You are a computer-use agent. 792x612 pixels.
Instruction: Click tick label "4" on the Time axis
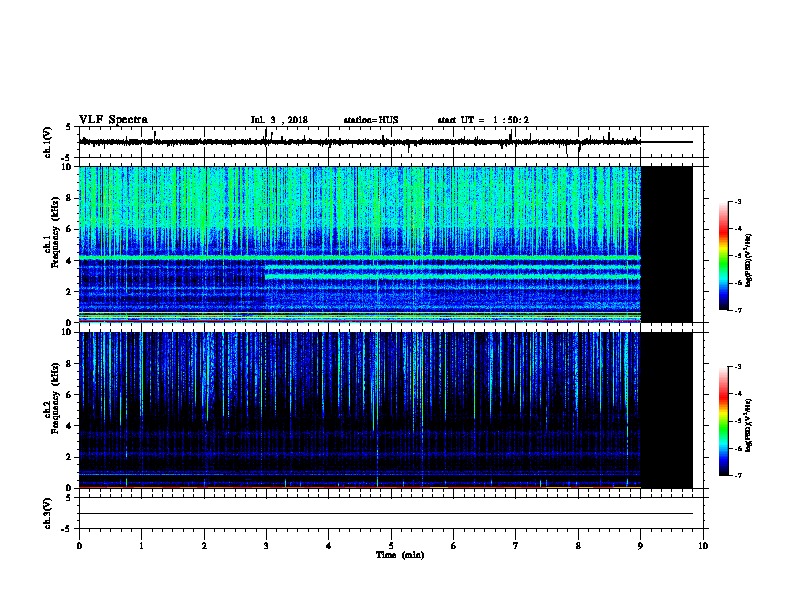tap(329, 546)
